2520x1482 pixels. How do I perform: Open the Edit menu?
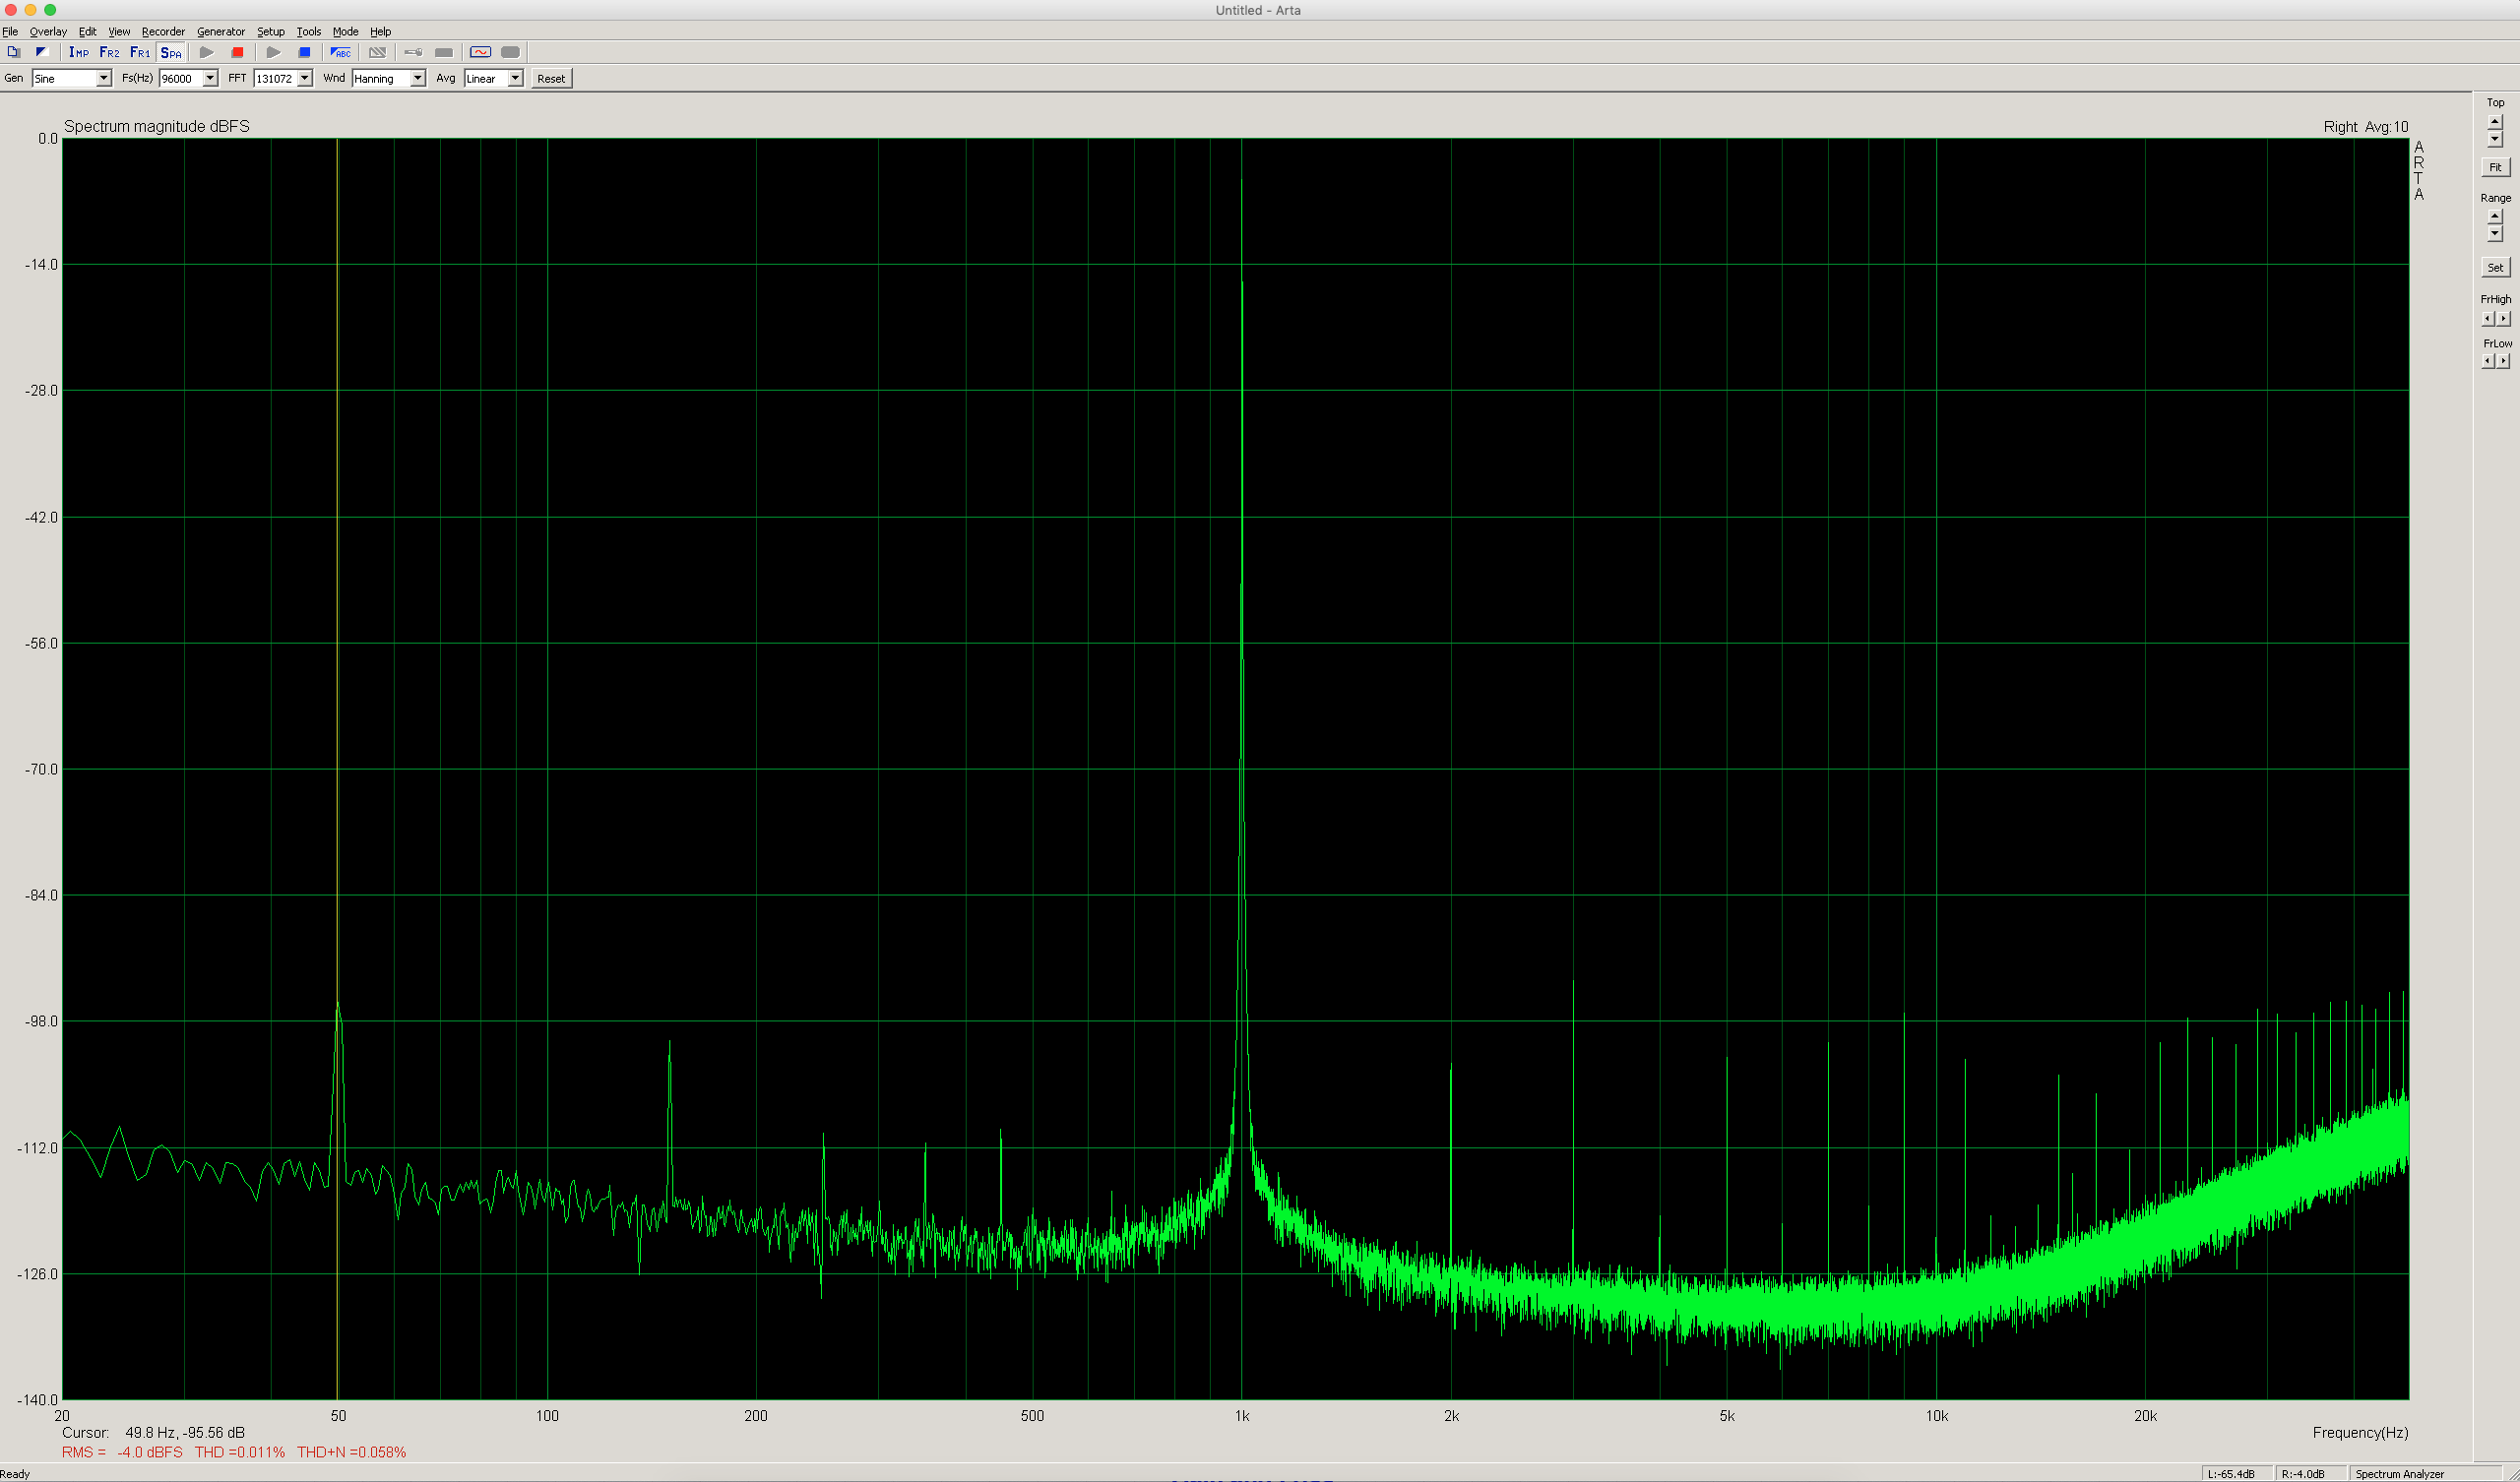point(88,31)
